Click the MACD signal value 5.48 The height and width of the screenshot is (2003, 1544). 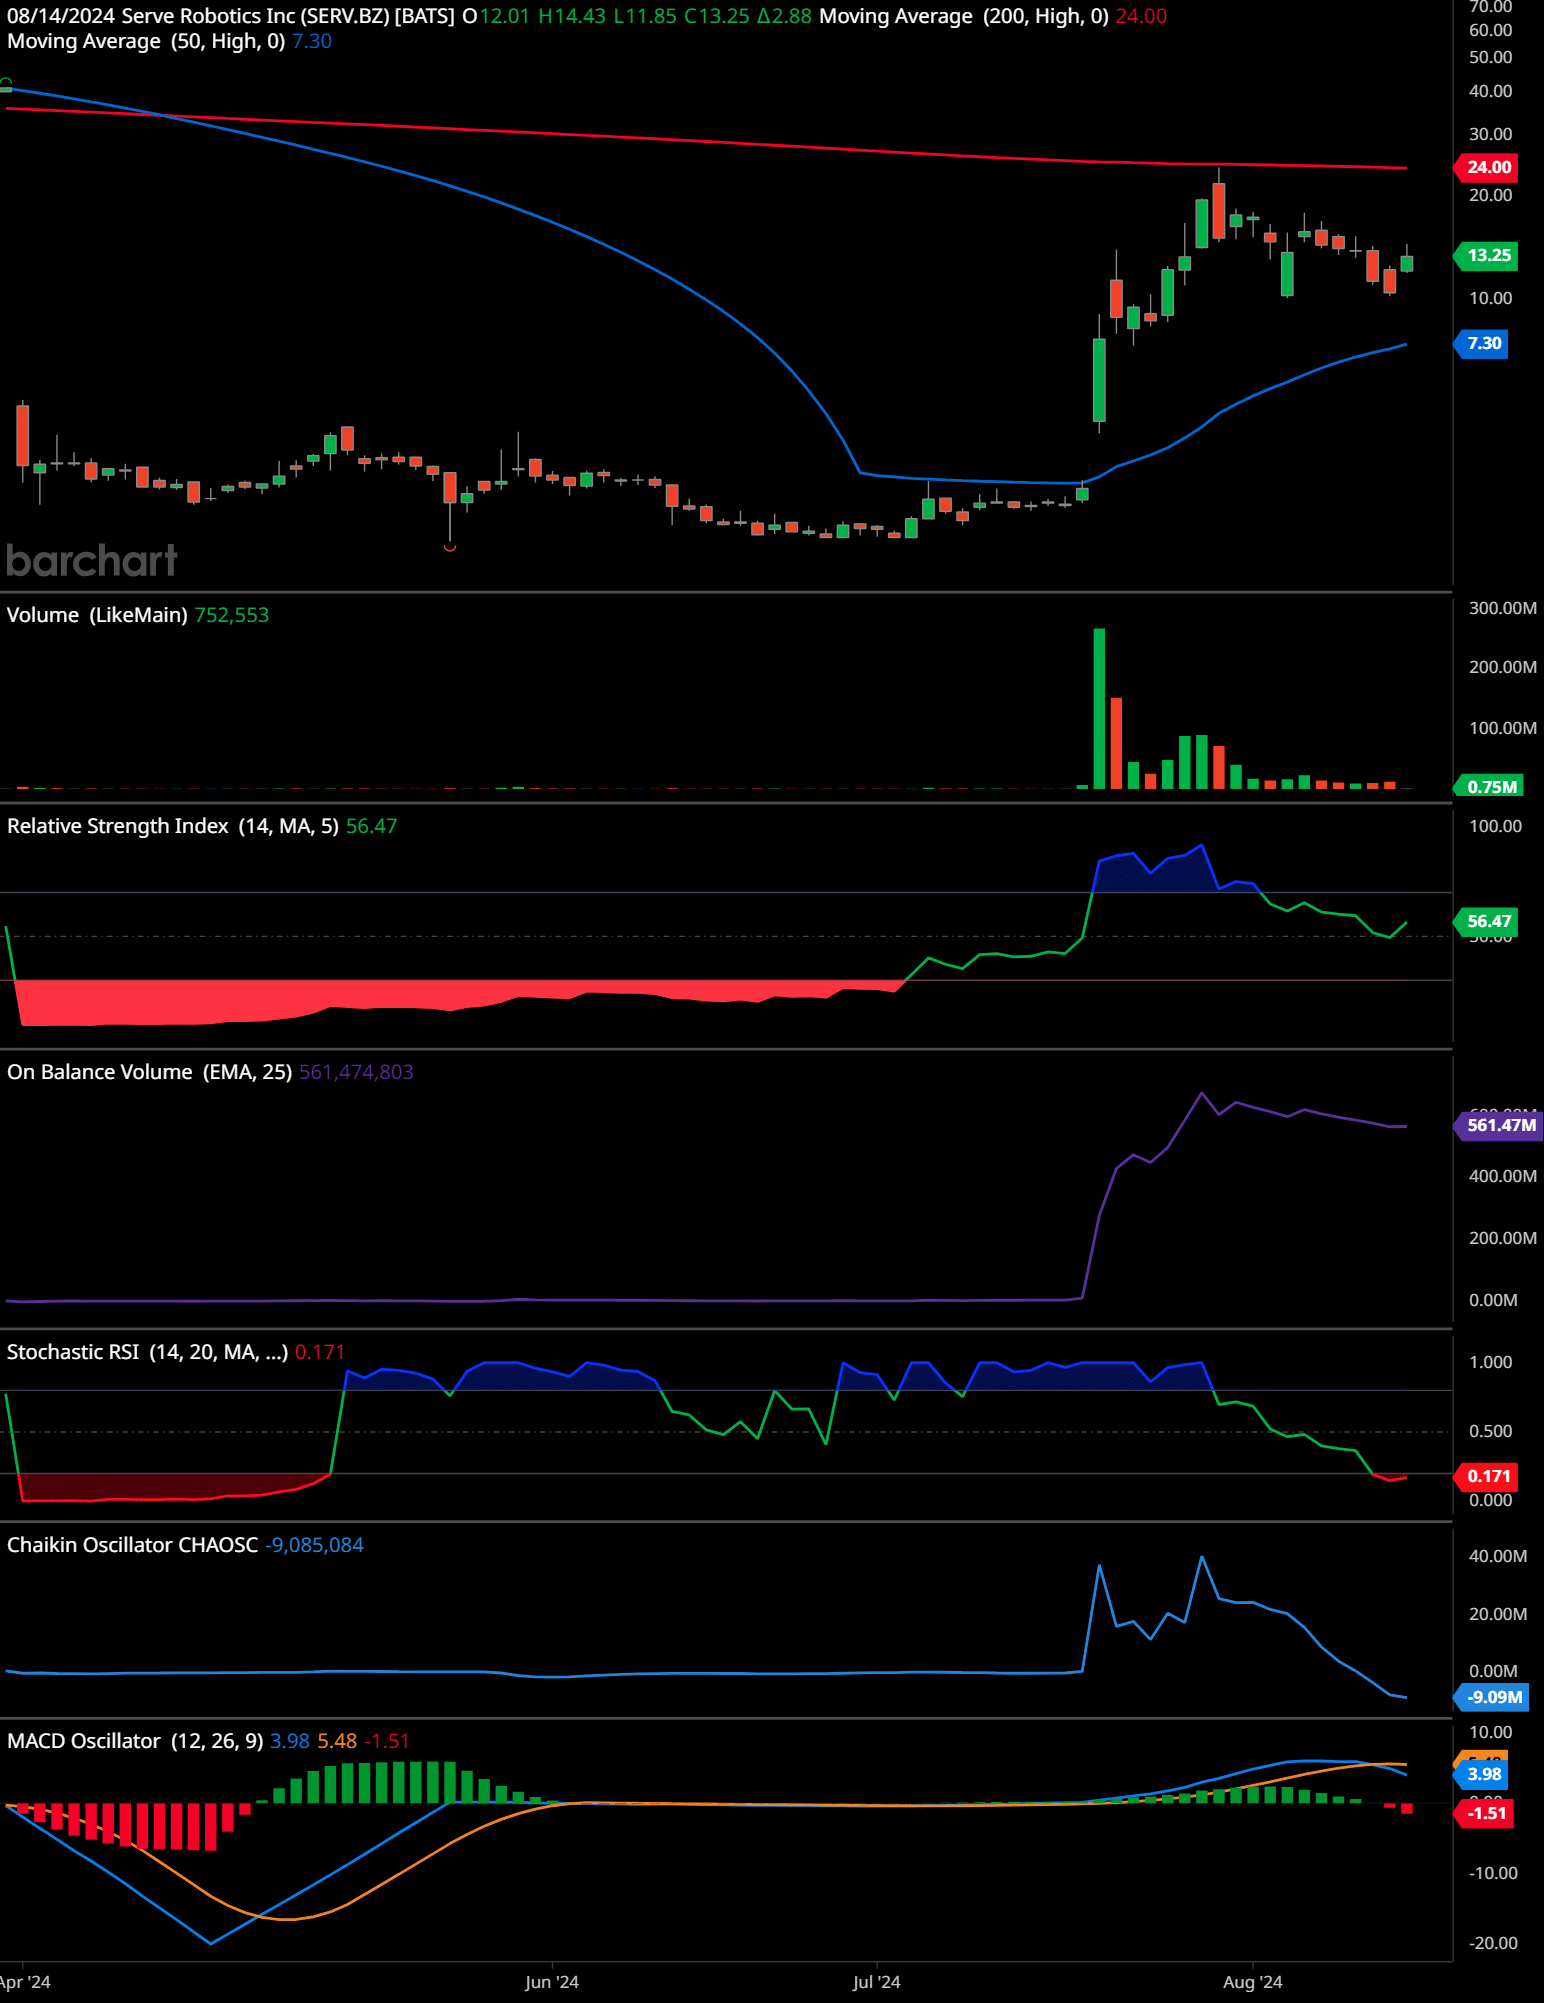point(337,1741)
